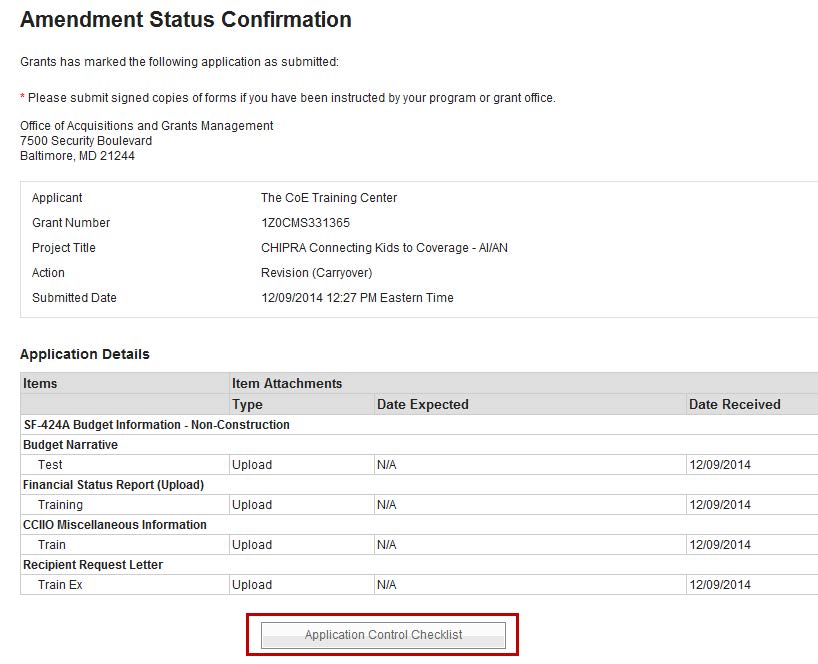The image size is (818, 664).
Task: Click the submitted date 12/09/2014 12:27 PM
Action: click(x=357, y=298)
